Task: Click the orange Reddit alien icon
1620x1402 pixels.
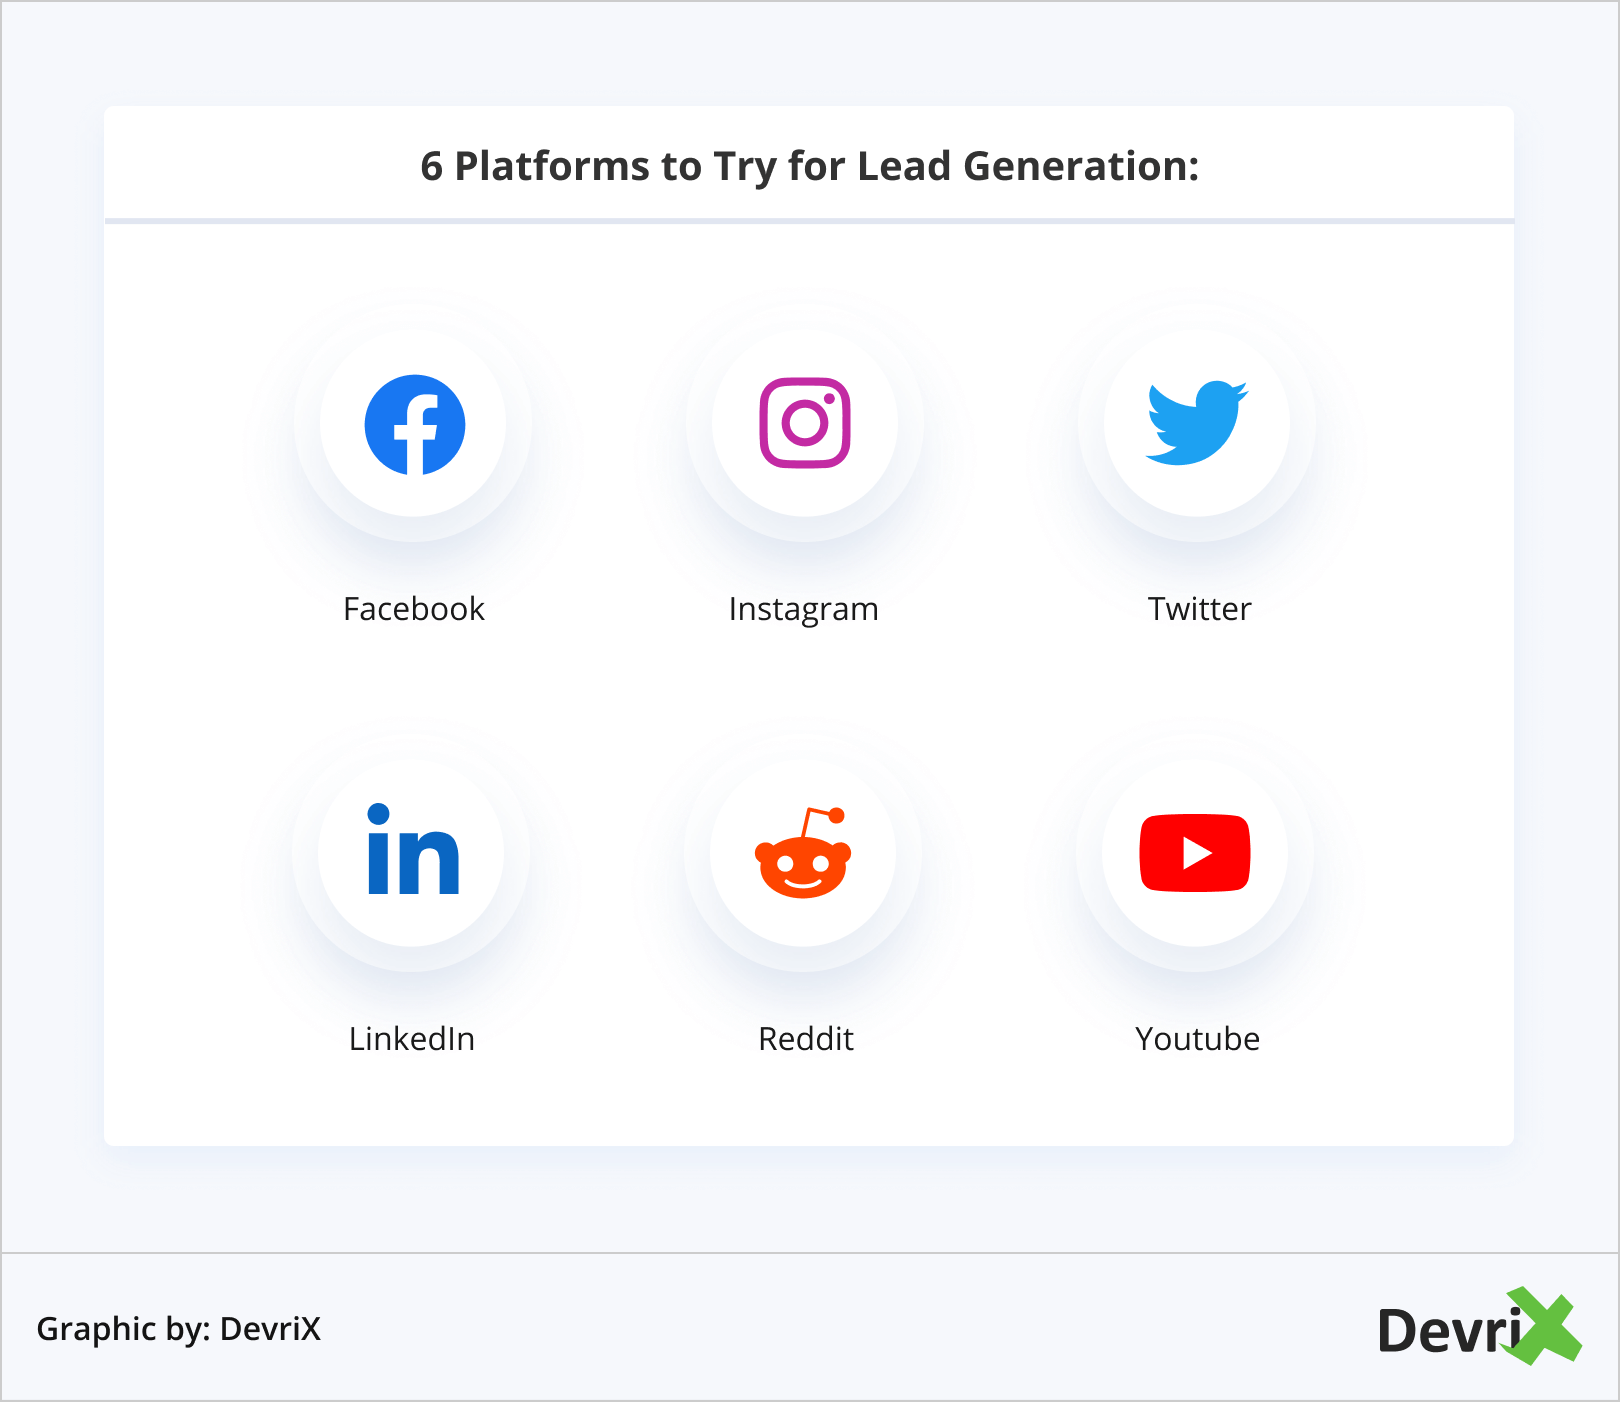Action: click(803, 854)
